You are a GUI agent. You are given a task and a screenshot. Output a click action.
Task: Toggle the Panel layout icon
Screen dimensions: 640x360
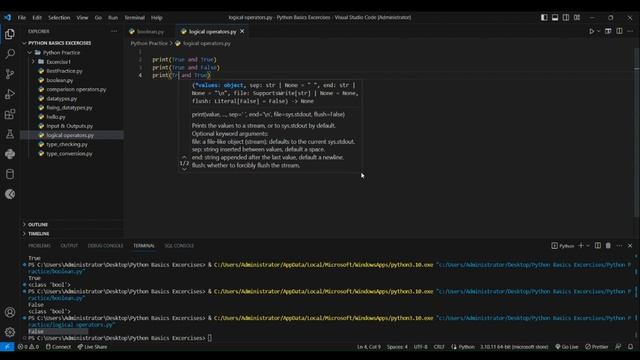point(555,18)
